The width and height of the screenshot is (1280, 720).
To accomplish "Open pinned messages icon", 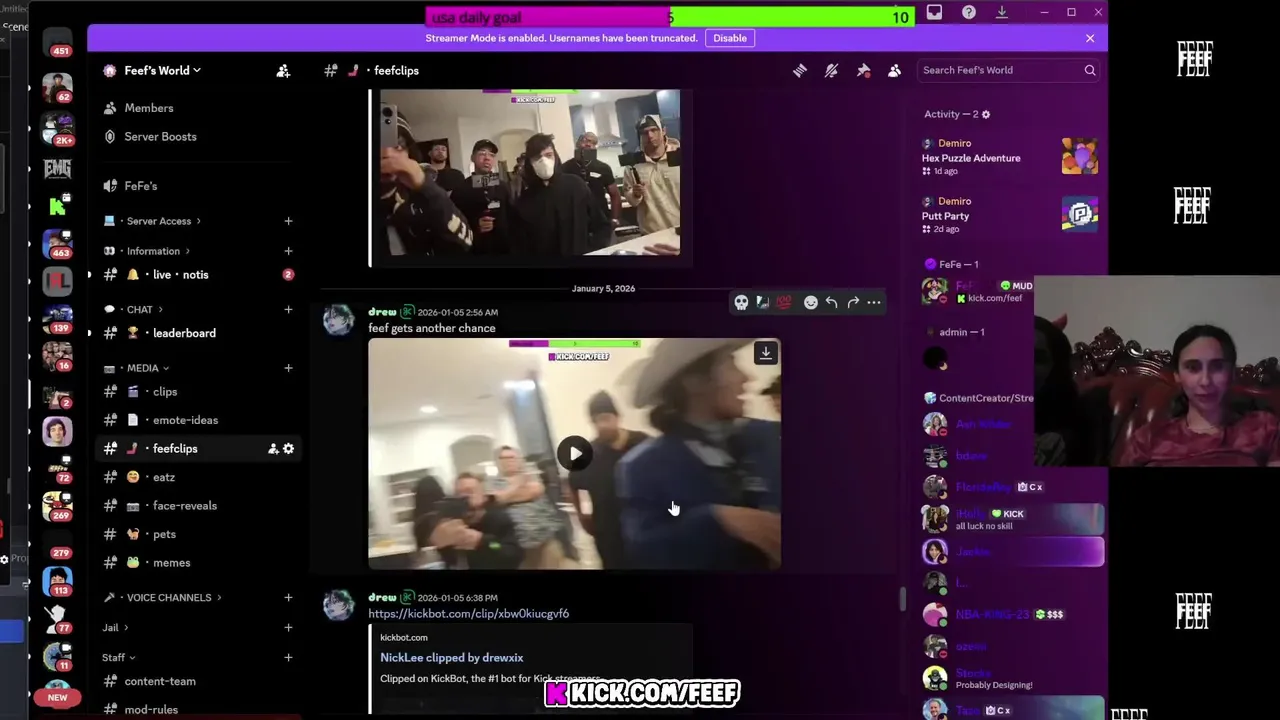I will click(x=863, y=71).
